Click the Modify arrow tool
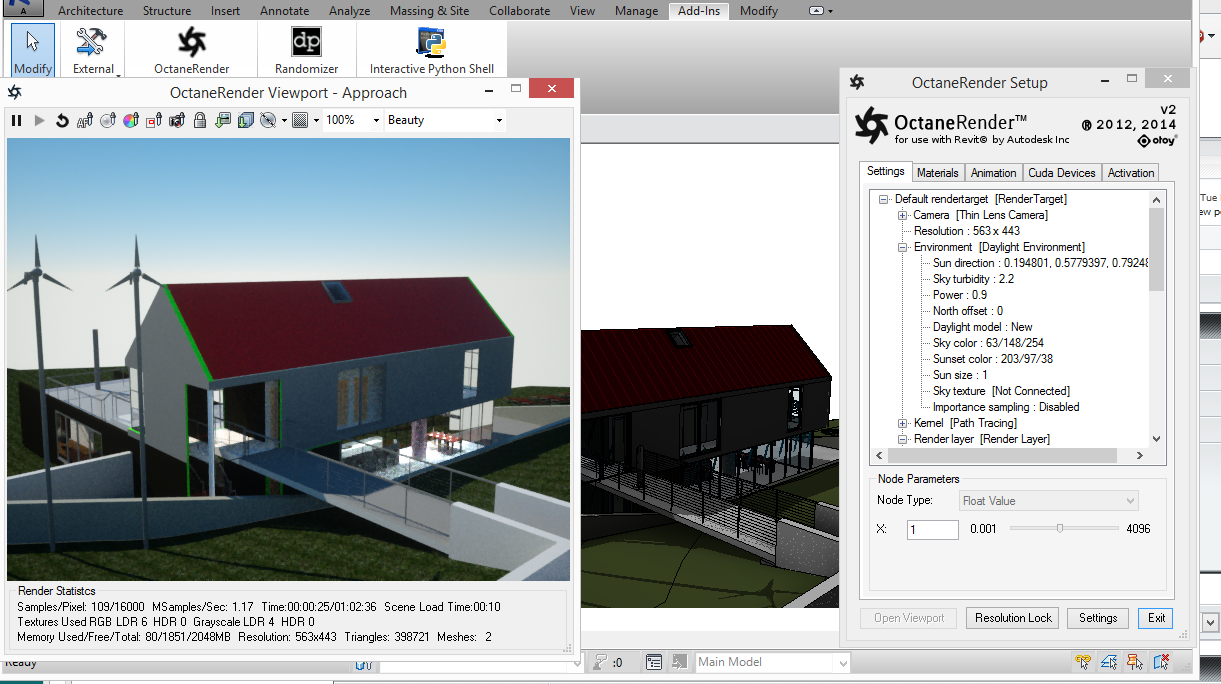Image resolution: width=1221 pixels, height=684 pixels. [33, 49]
